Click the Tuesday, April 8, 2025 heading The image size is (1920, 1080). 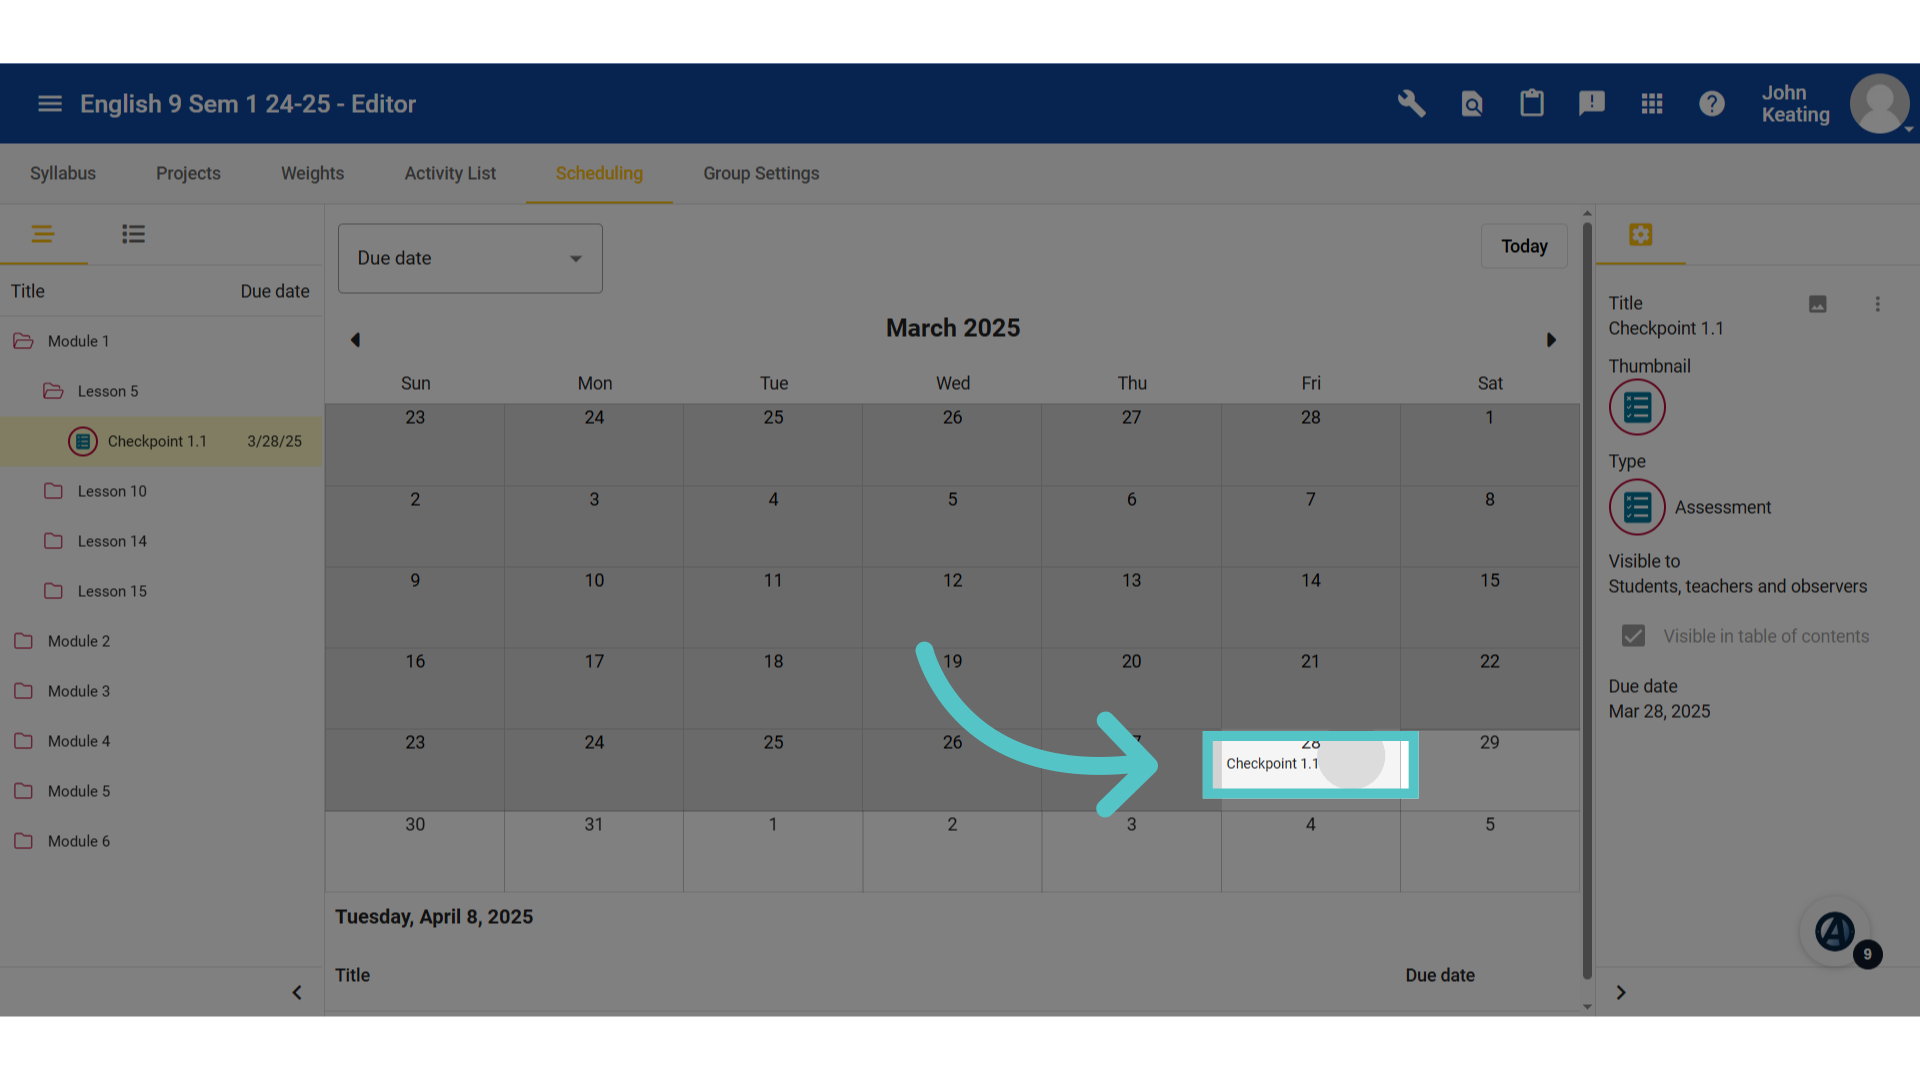pos(434,917)
